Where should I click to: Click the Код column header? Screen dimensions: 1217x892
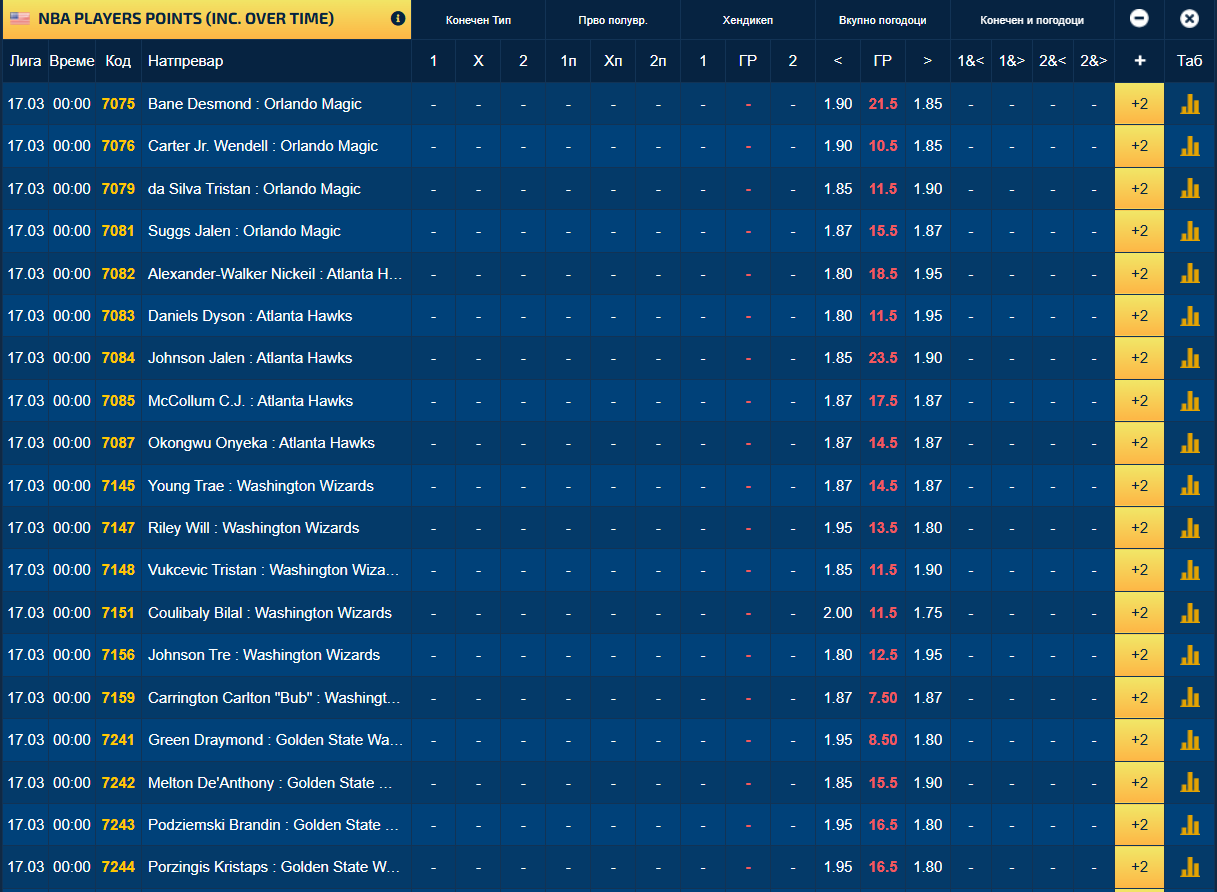[x=118, y=61]
